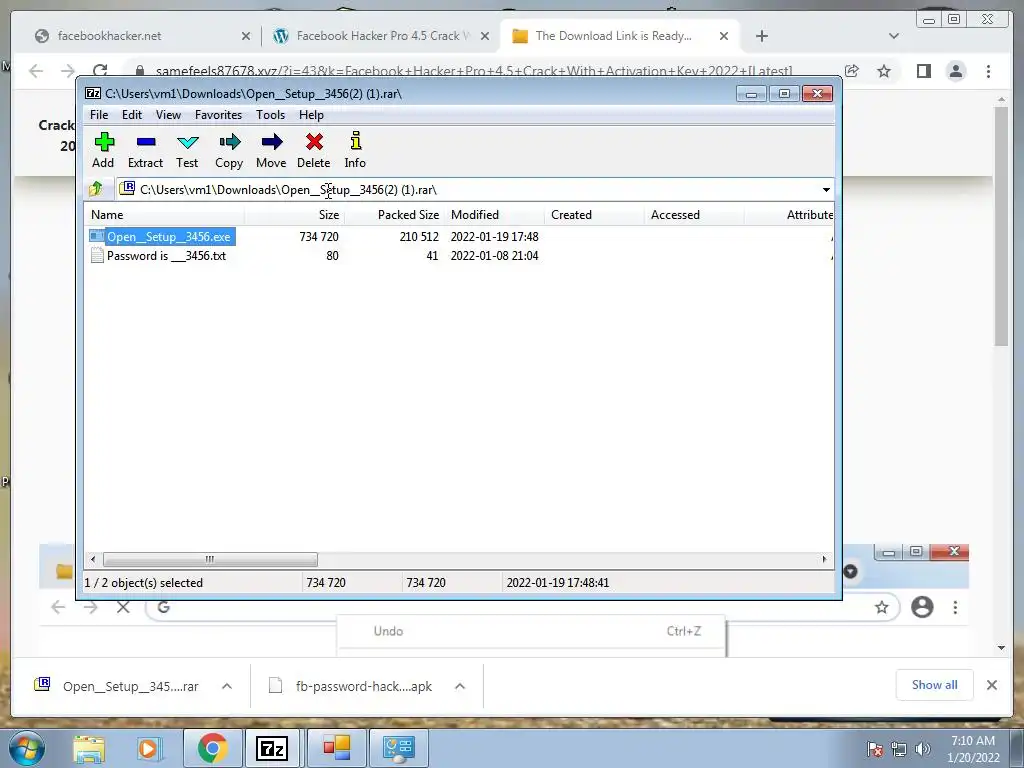Expand options for the fb-password-hack apk download
The width and height of the screenshot is (1024, 768).
[x=460, y=686]
